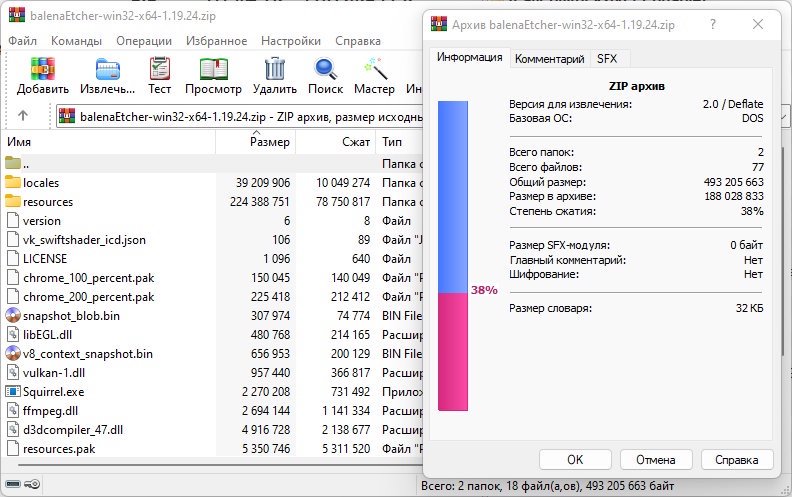This screenshot has width=792, height=497.
Task: Click the resources.pak file icon
Action: click(13, 449)
